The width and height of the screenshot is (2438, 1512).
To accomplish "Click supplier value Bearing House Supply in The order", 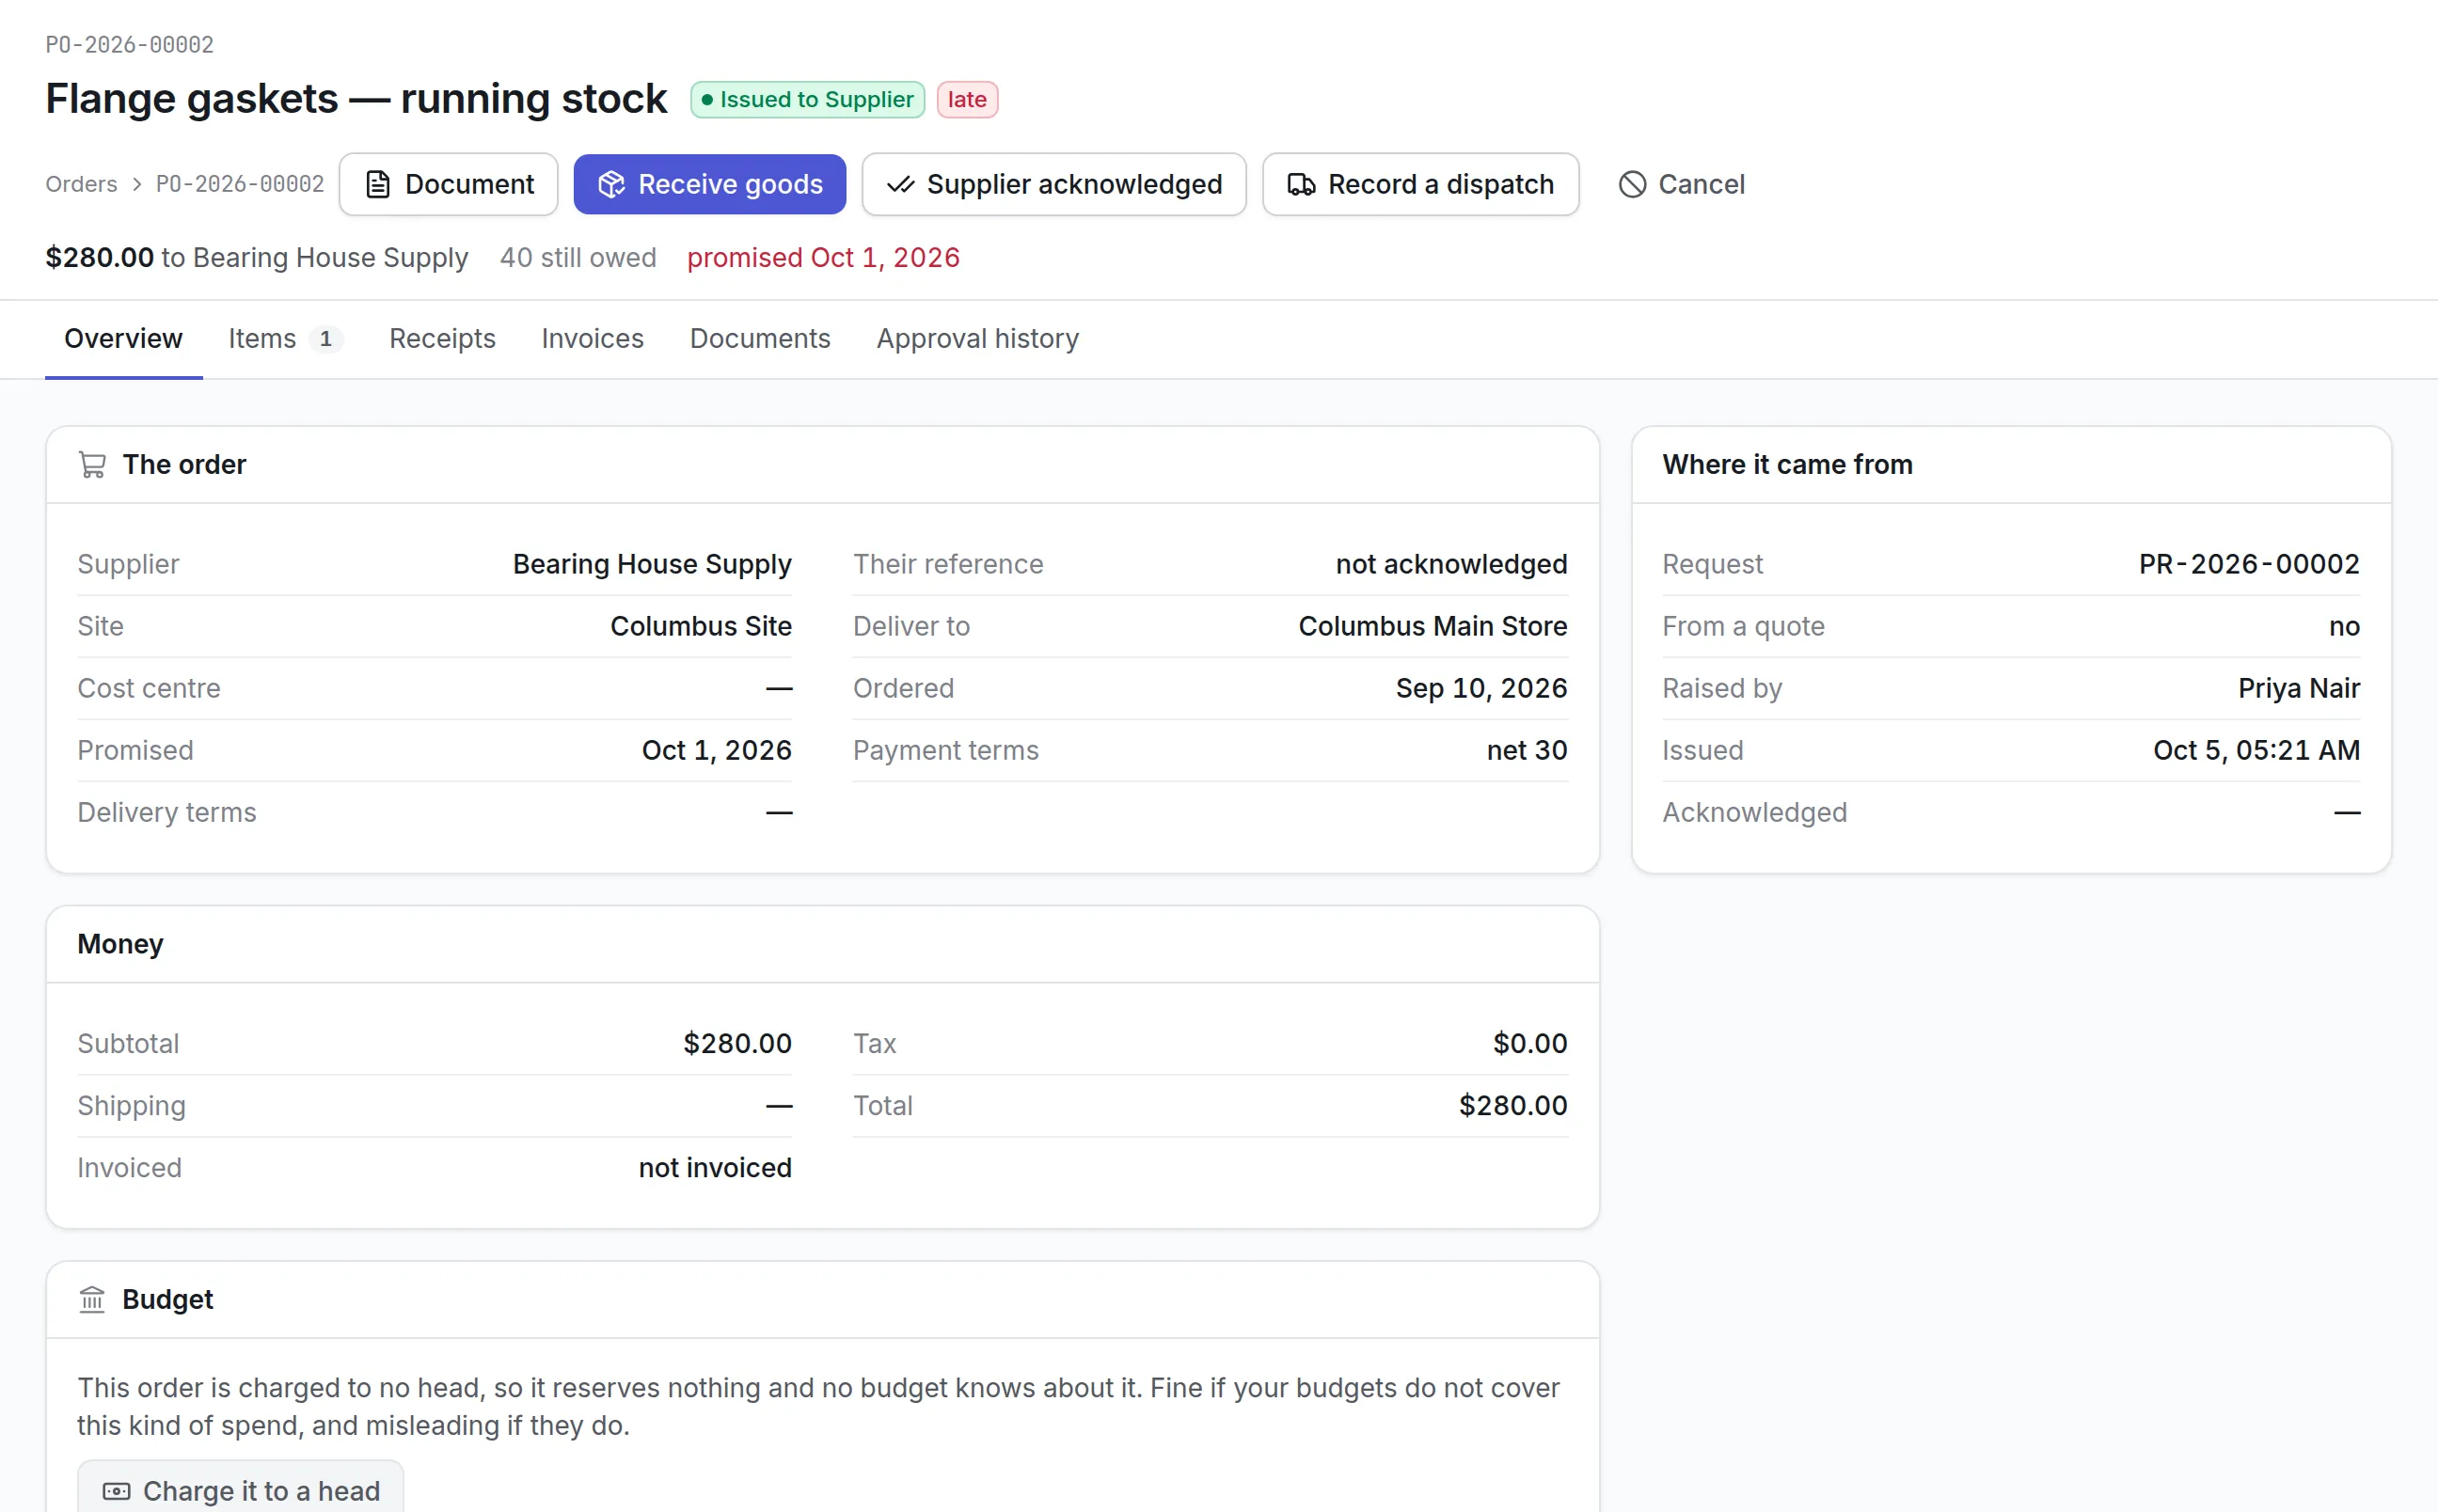I will 652,565.
